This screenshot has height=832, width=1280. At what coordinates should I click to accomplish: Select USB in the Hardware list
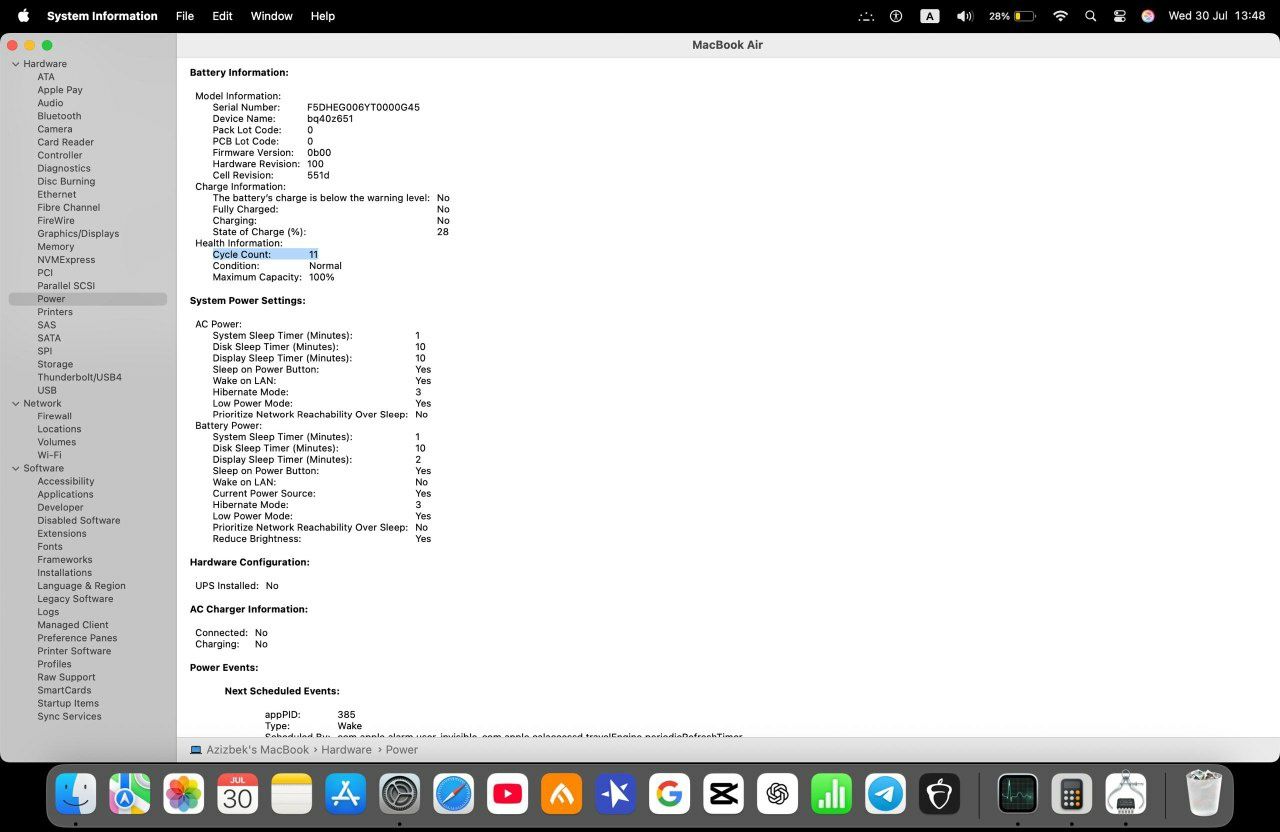click(47, 391)
